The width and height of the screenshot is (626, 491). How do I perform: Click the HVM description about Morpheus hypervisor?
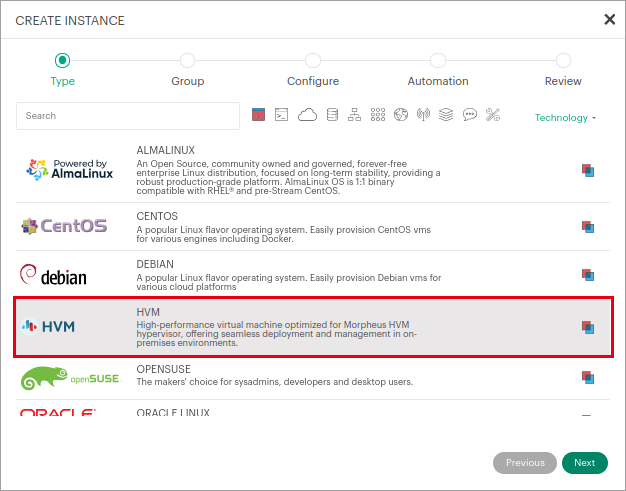pos(277,334)
